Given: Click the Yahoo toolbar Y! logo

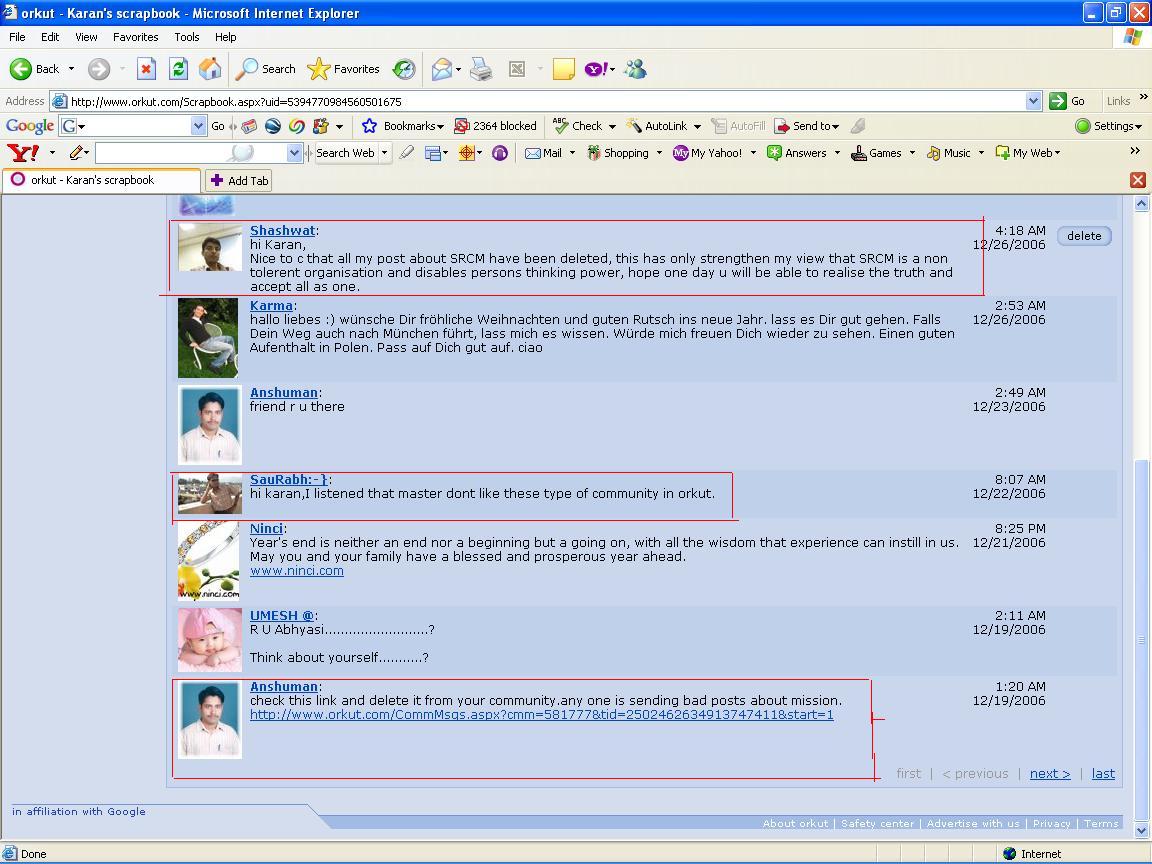Looking at the screenshot, I should [x=23, y=153].
